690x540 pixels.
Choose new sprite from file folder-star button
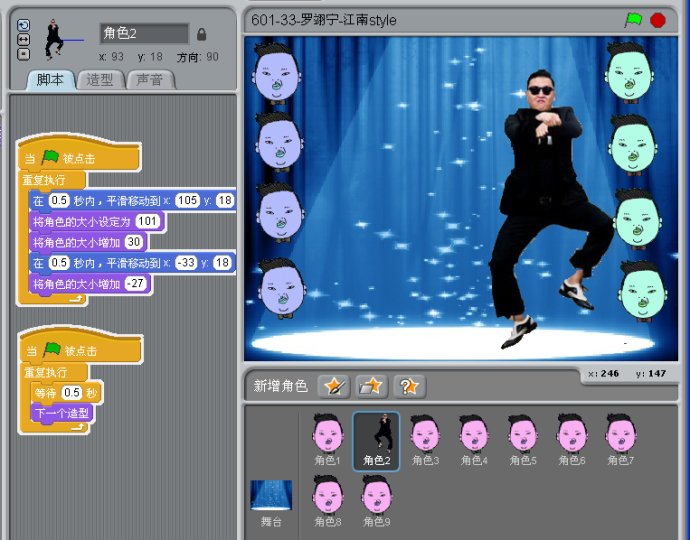pyautogui.click(x=371, y=386)
